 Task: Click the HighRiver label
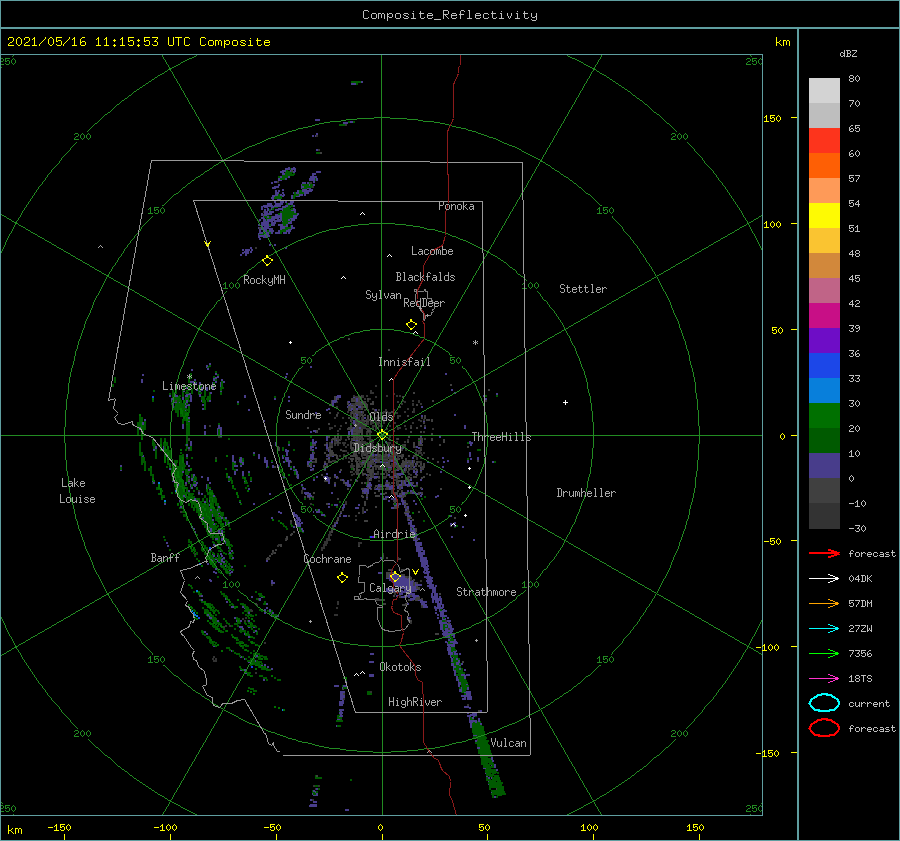coord(415,703)
